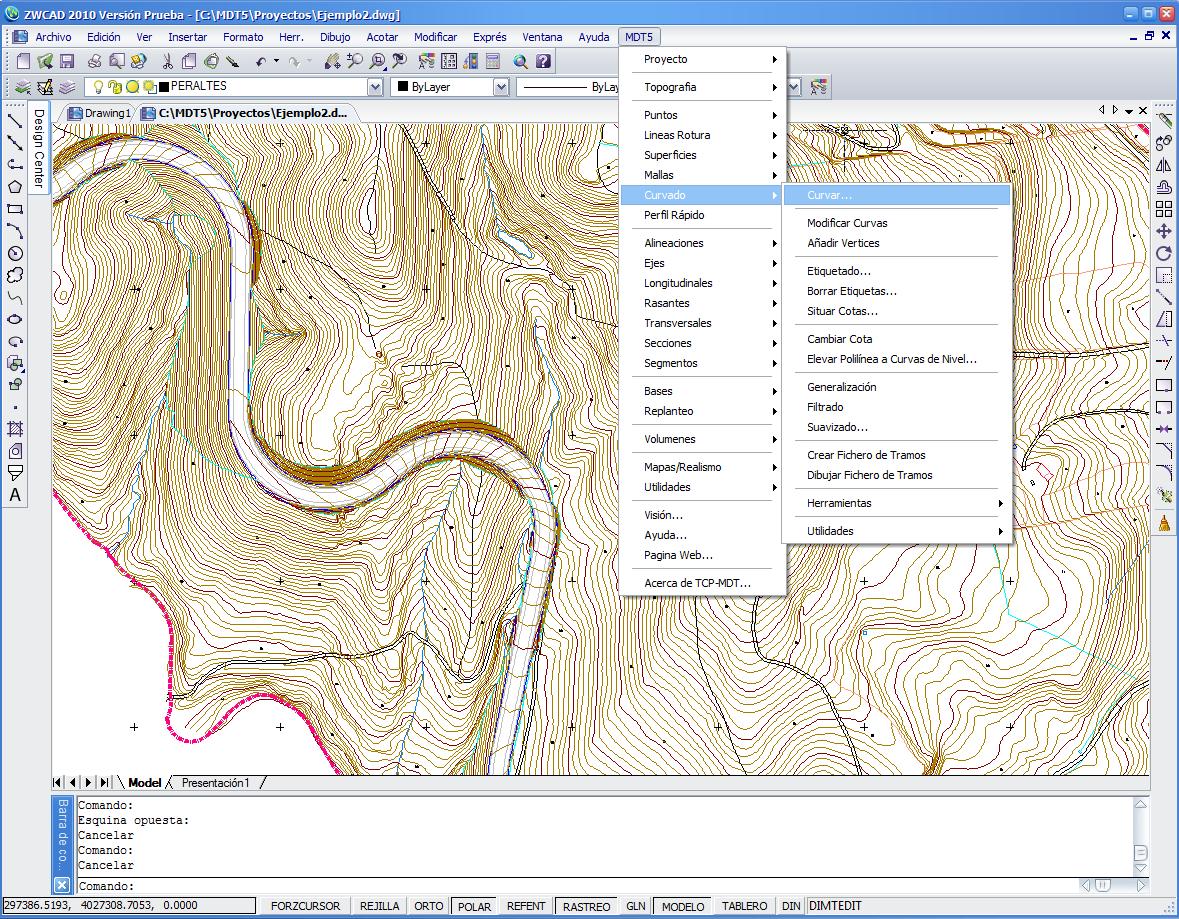Expand the Utilidades submenu in Curvado
The height and width of the screenshot is (919, 1179).
898,531
